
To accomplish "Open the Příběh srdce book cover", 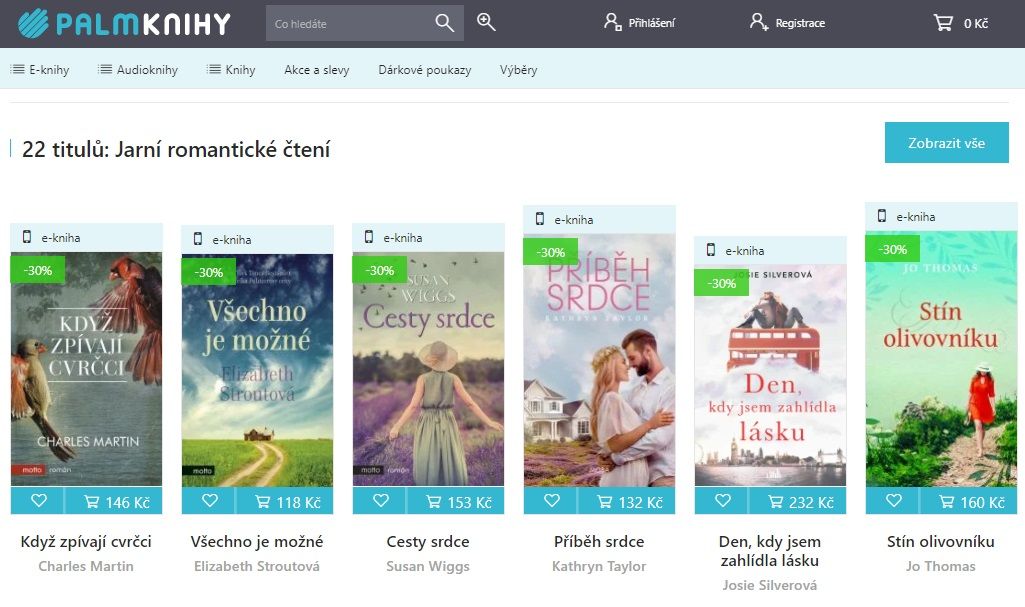I will 599,360.
